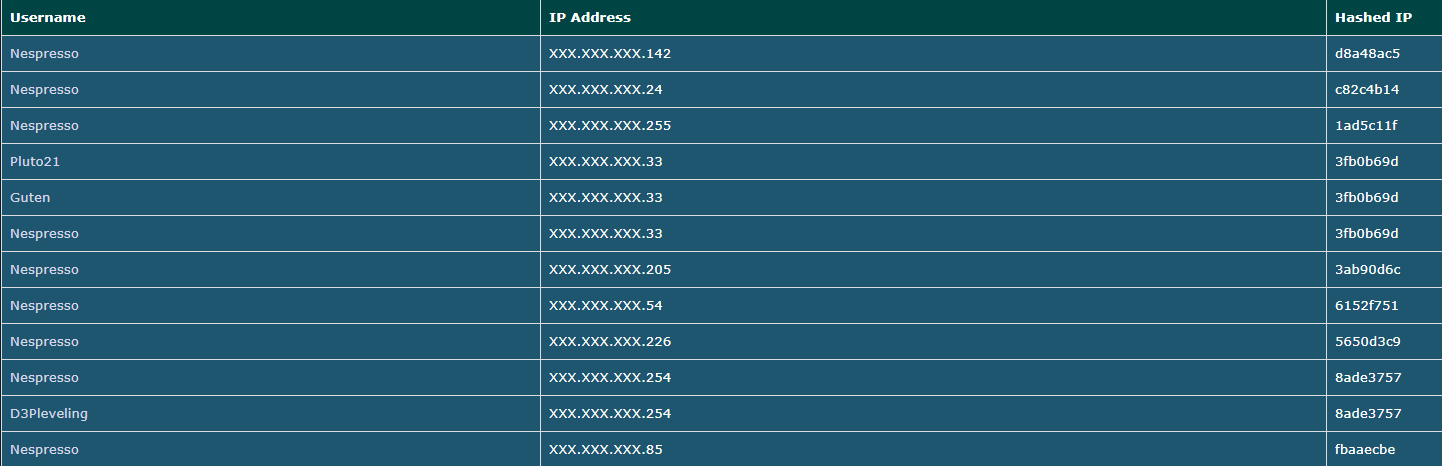Select IP address ending in .255
Viewport: 1442px width, 466px height.
pyautogui.click(x=610, y=126)
